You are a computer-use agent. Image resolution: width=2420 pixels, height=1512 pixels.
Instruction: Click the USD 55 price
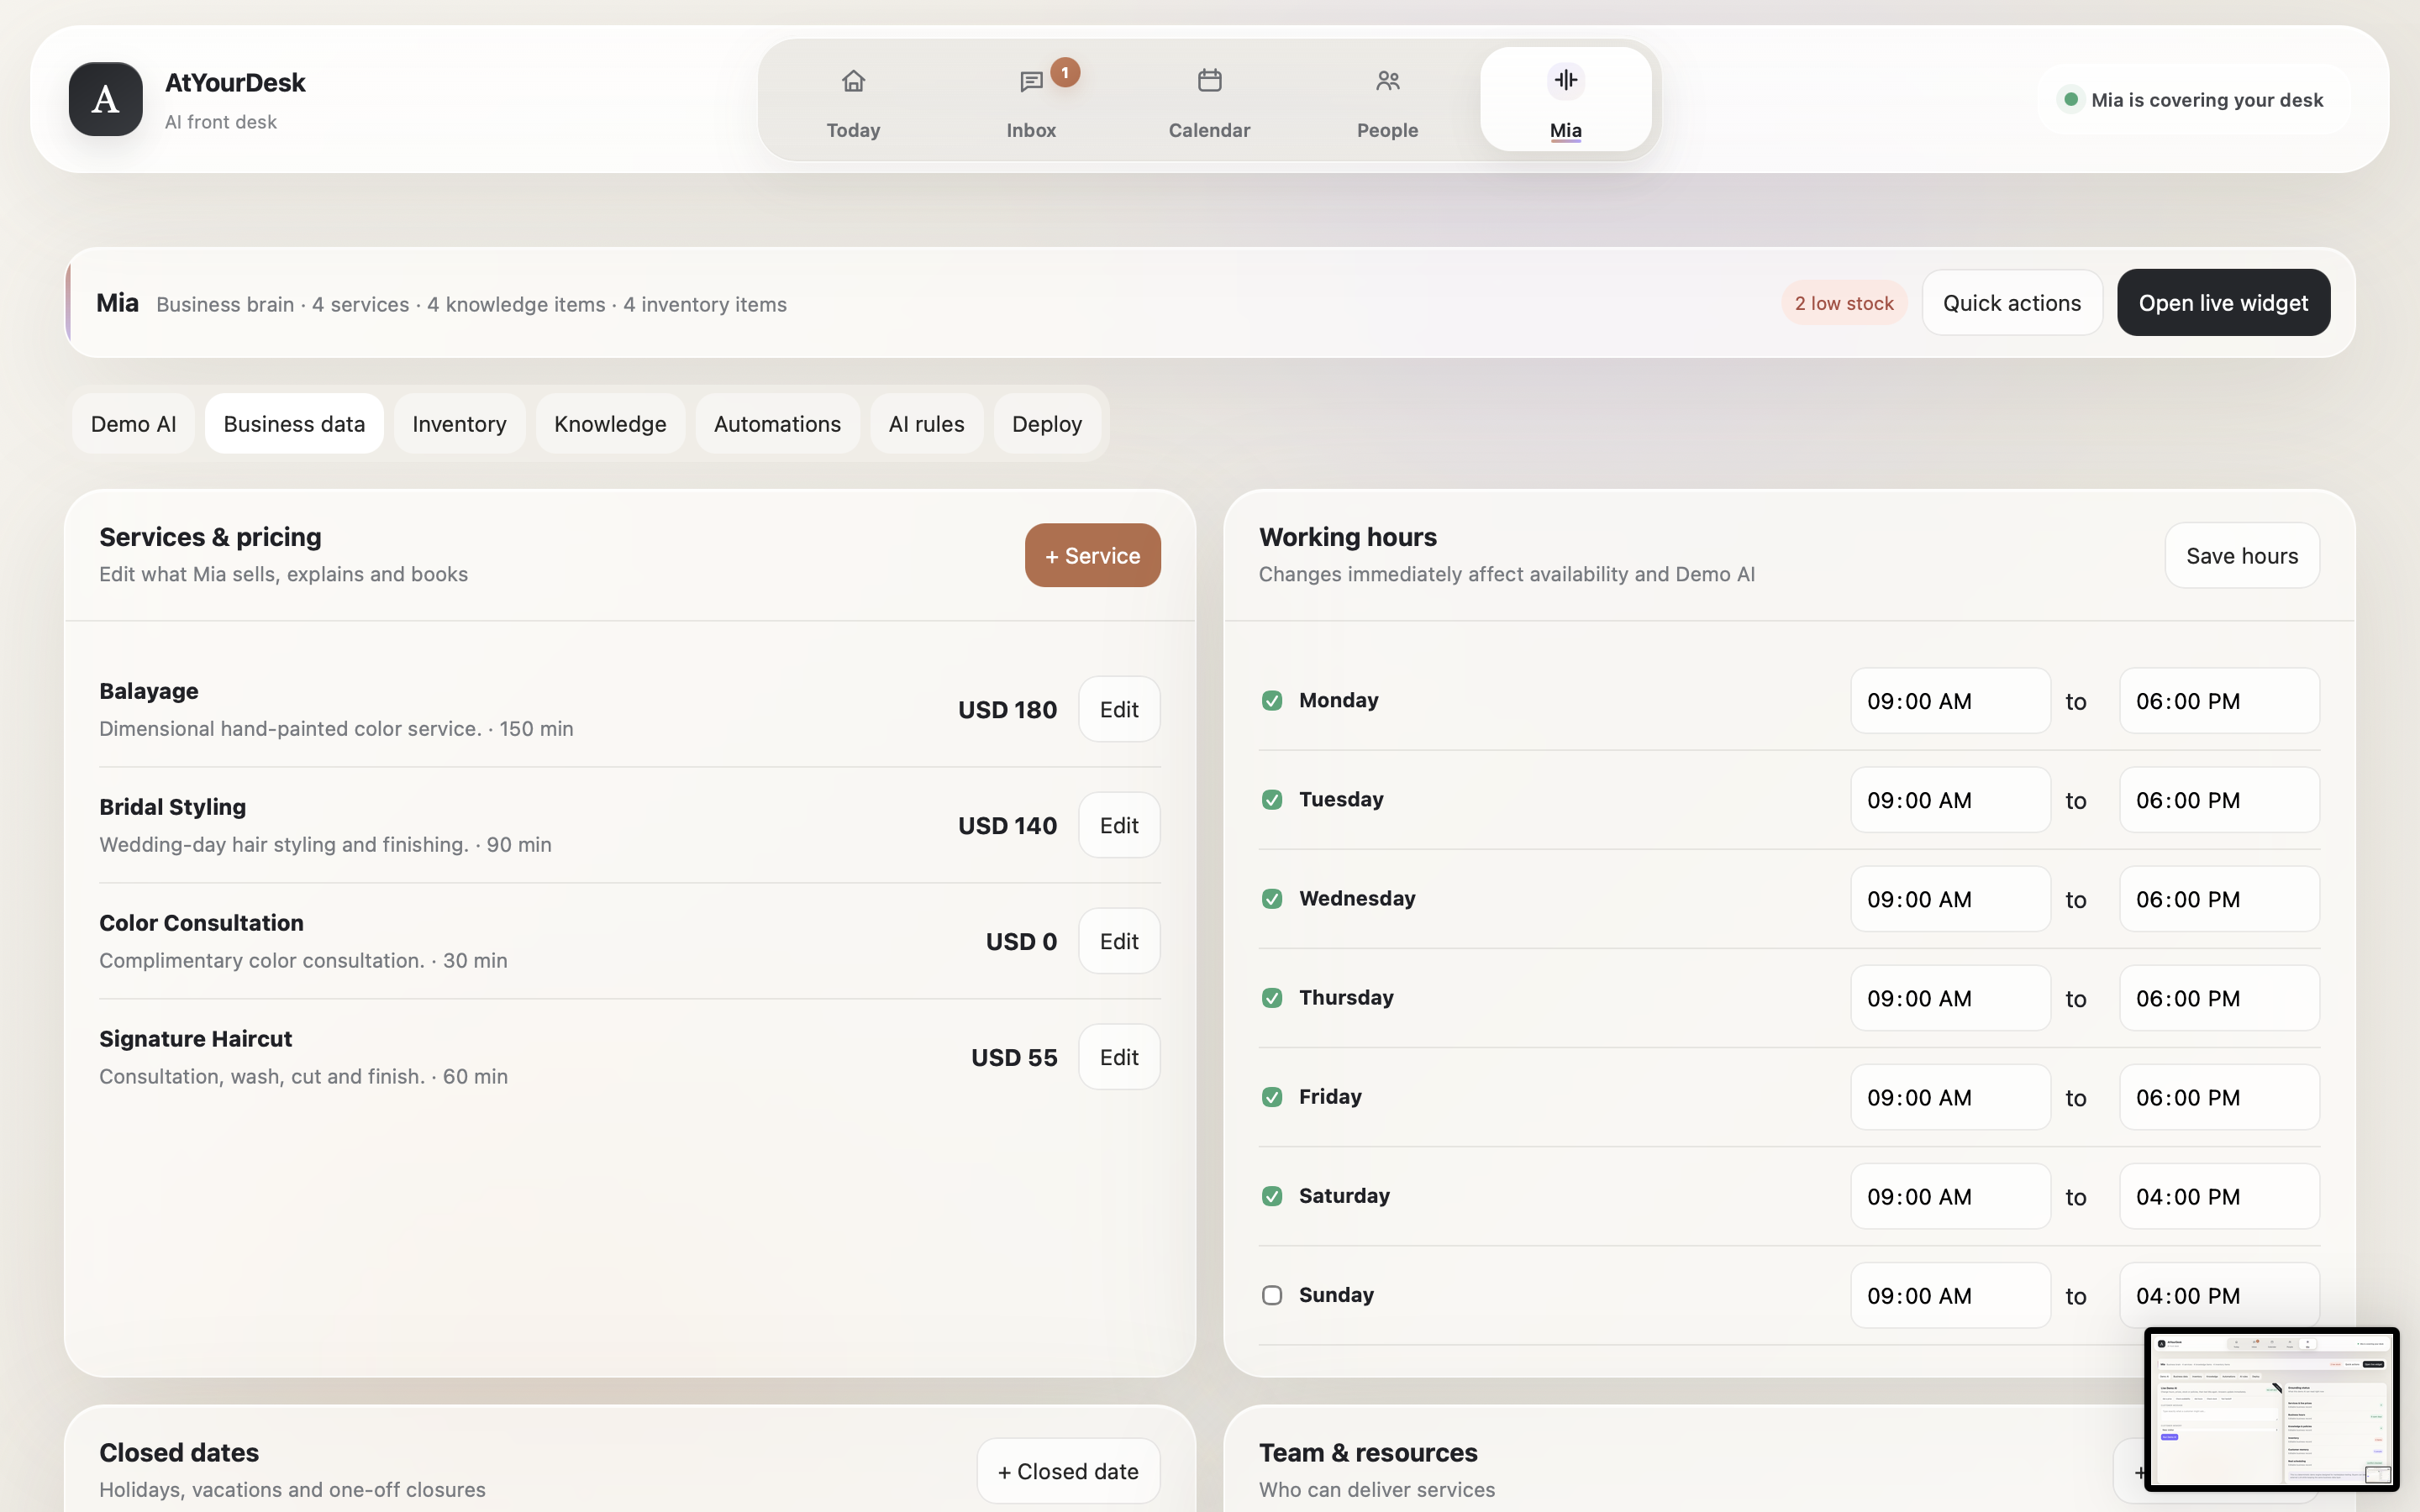point(1013,1057)
